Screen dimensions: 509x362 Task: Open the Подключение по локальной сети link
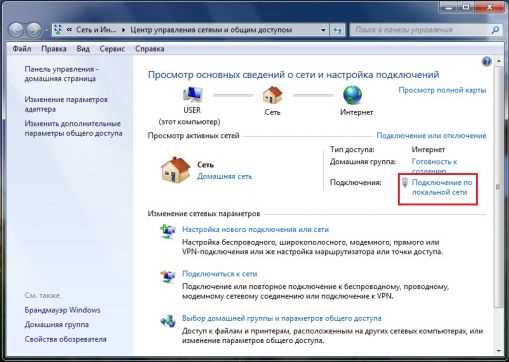(442, 187)
